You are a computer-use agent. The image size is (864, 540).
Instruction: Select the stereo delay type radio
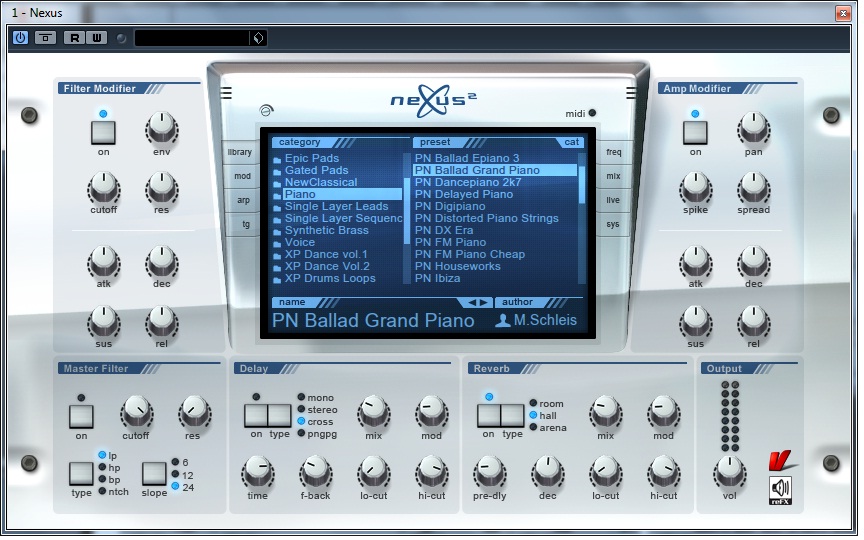tap(301, 409)
